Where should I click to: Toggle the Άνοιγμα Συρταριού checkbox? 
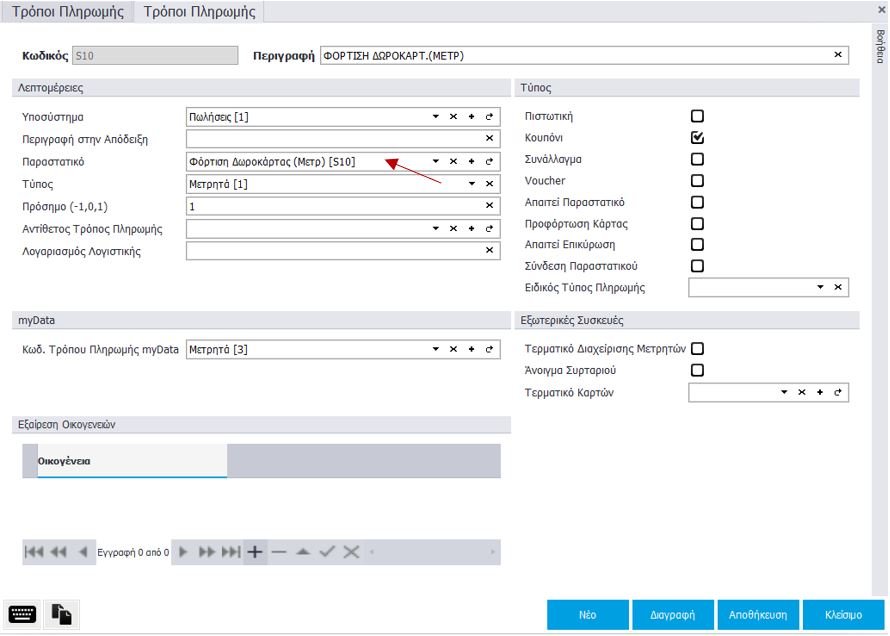click(697, 370)
